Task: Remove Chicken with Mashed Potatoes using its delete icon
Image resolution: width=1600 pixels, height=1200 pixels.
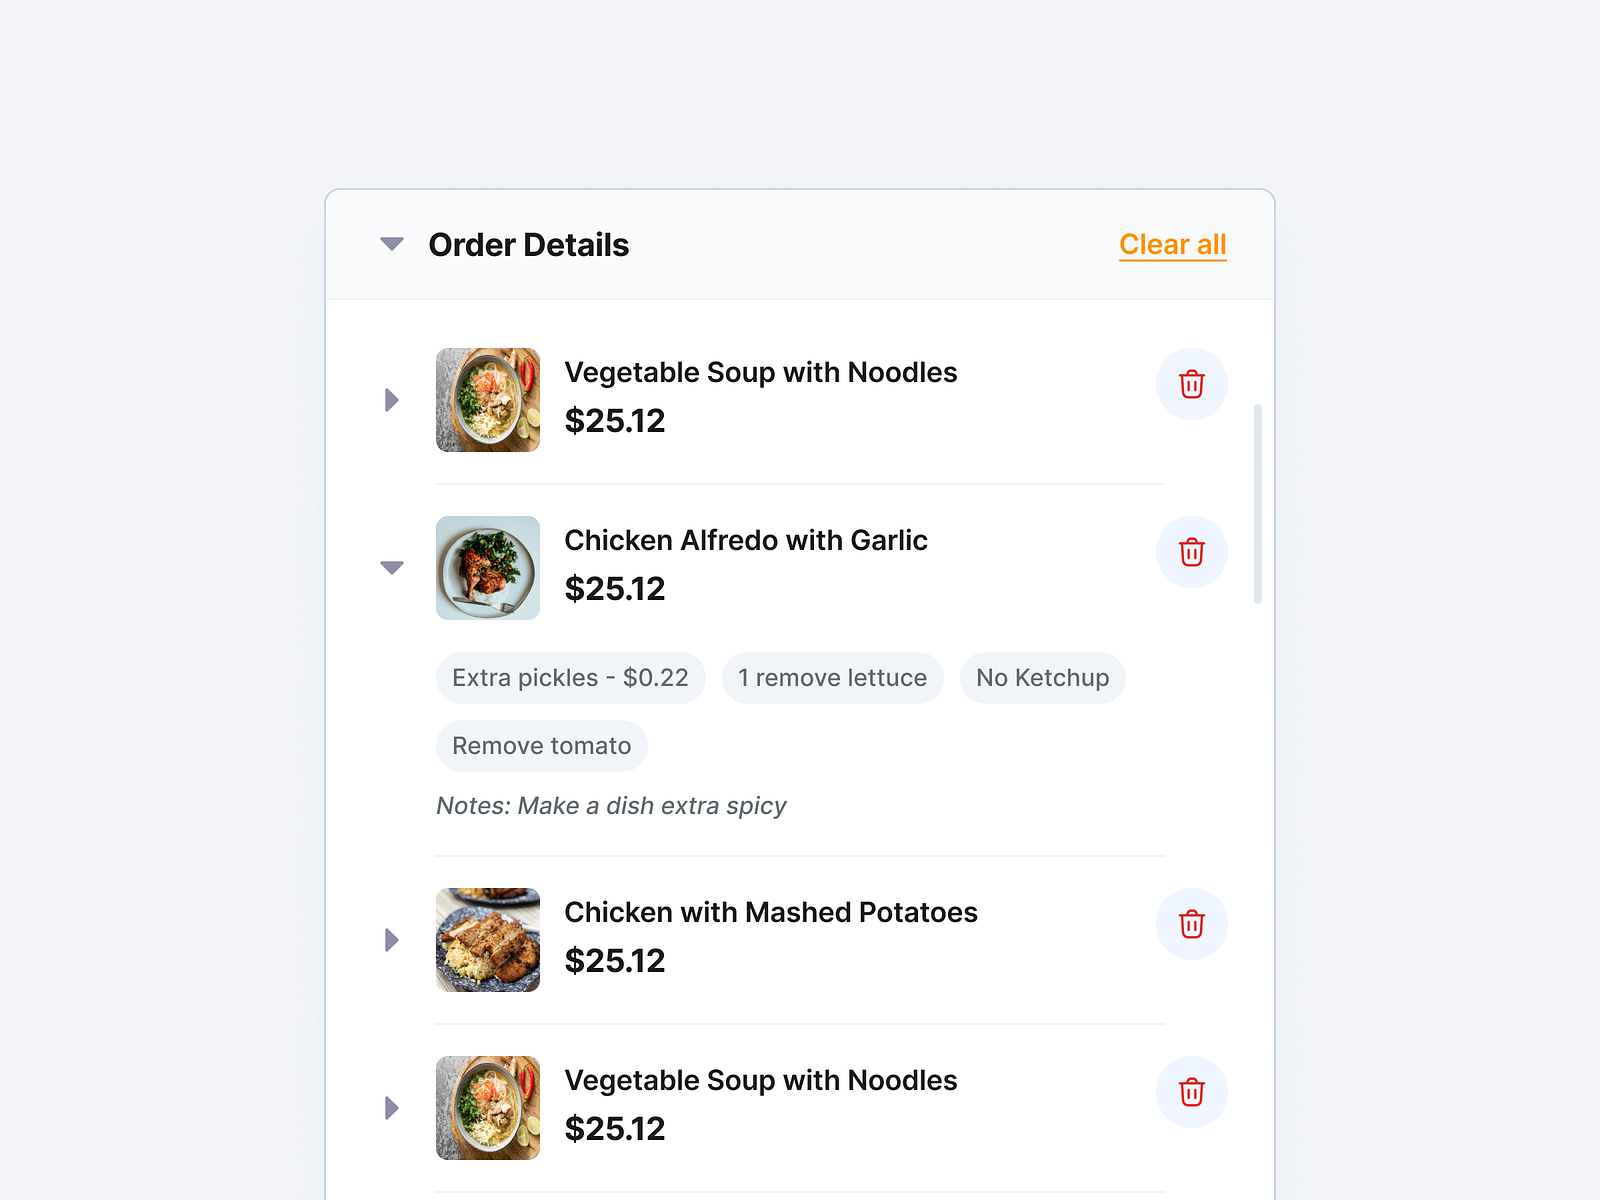Action: [1191, 924]
